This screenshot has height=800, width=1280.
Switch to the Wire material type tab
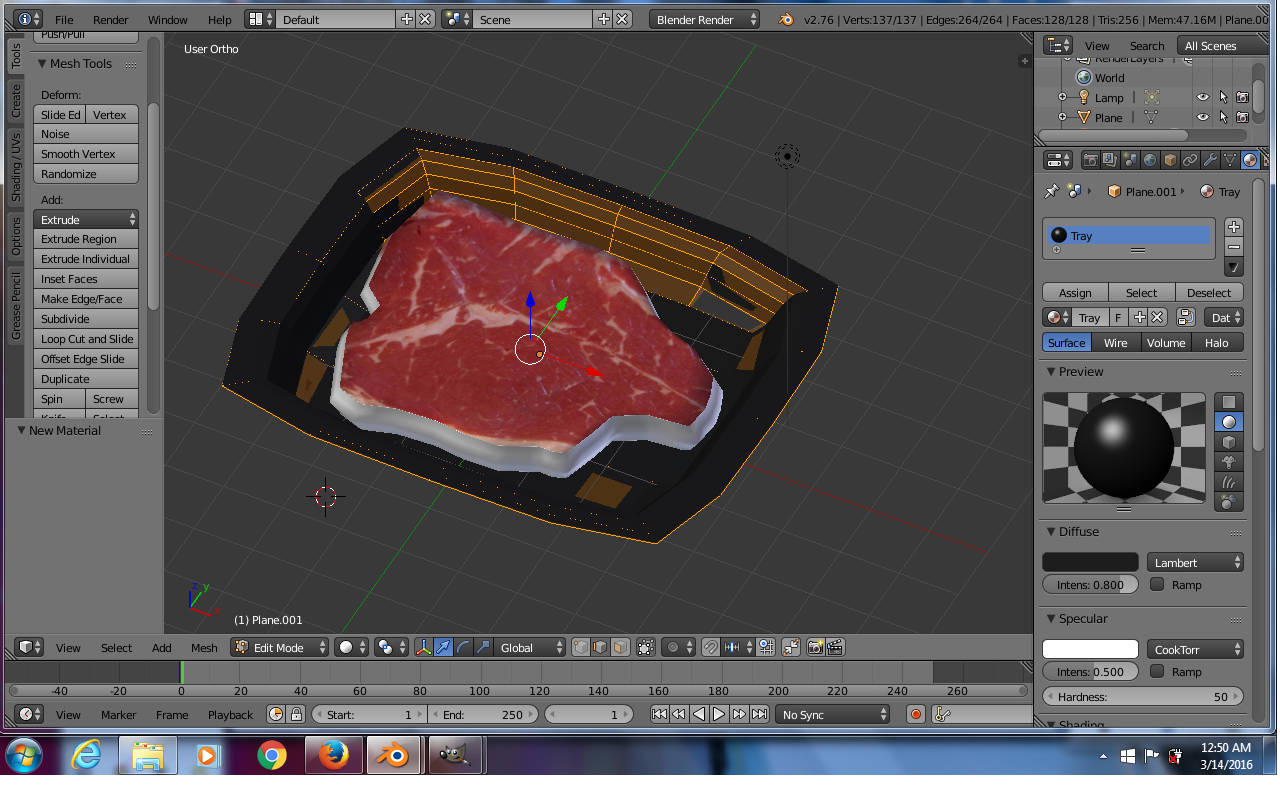click(1116, 342)
